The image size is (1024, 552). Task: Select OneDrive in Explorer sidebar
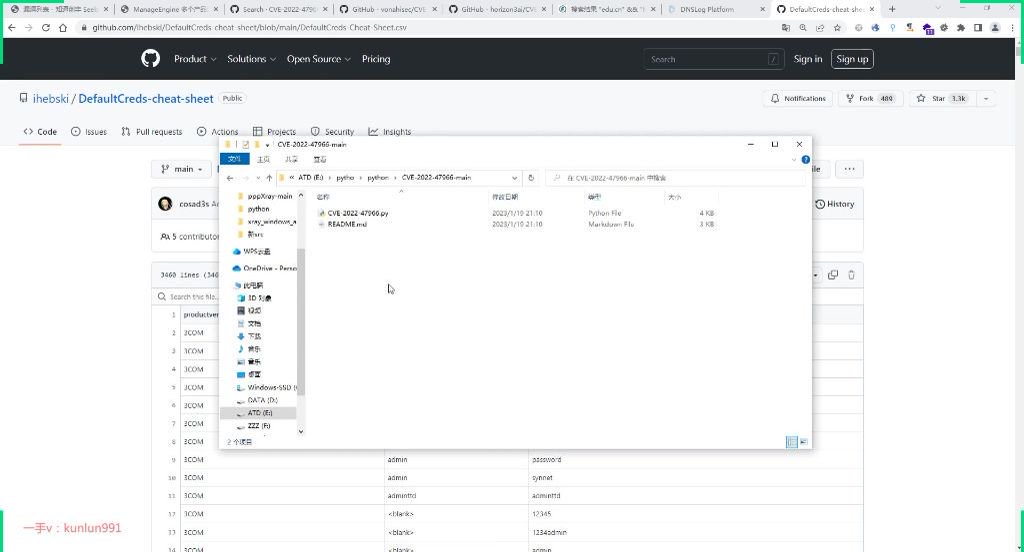click(264, 268)
